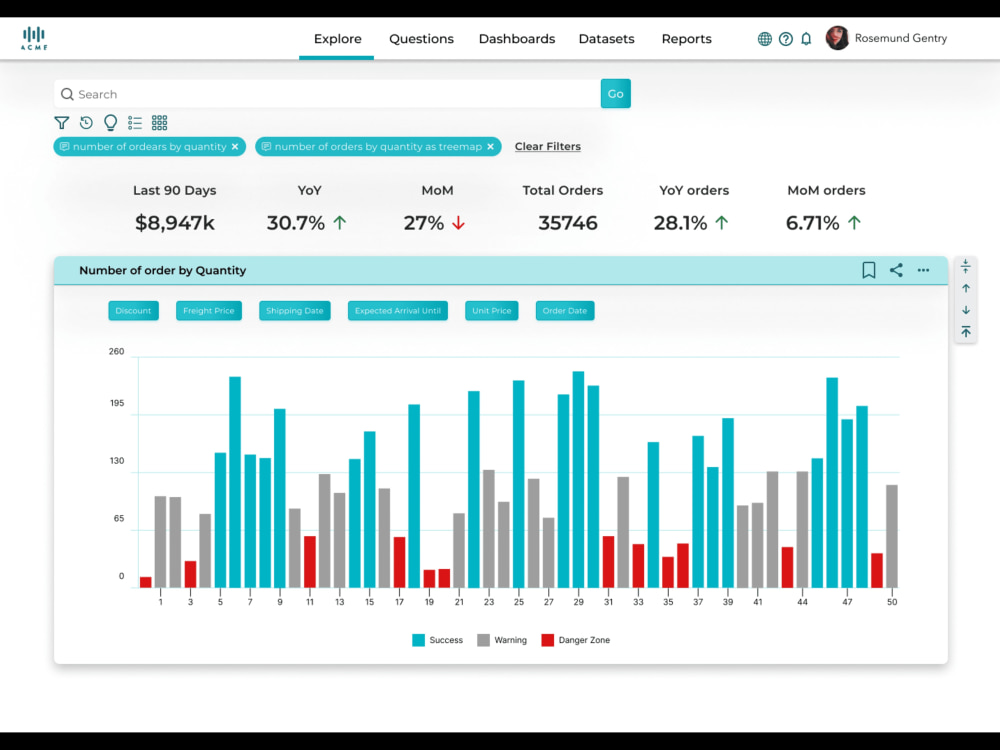Click the filter funnel icon
The width and height of the screenshot is (1000, 750).
(61, 122)
